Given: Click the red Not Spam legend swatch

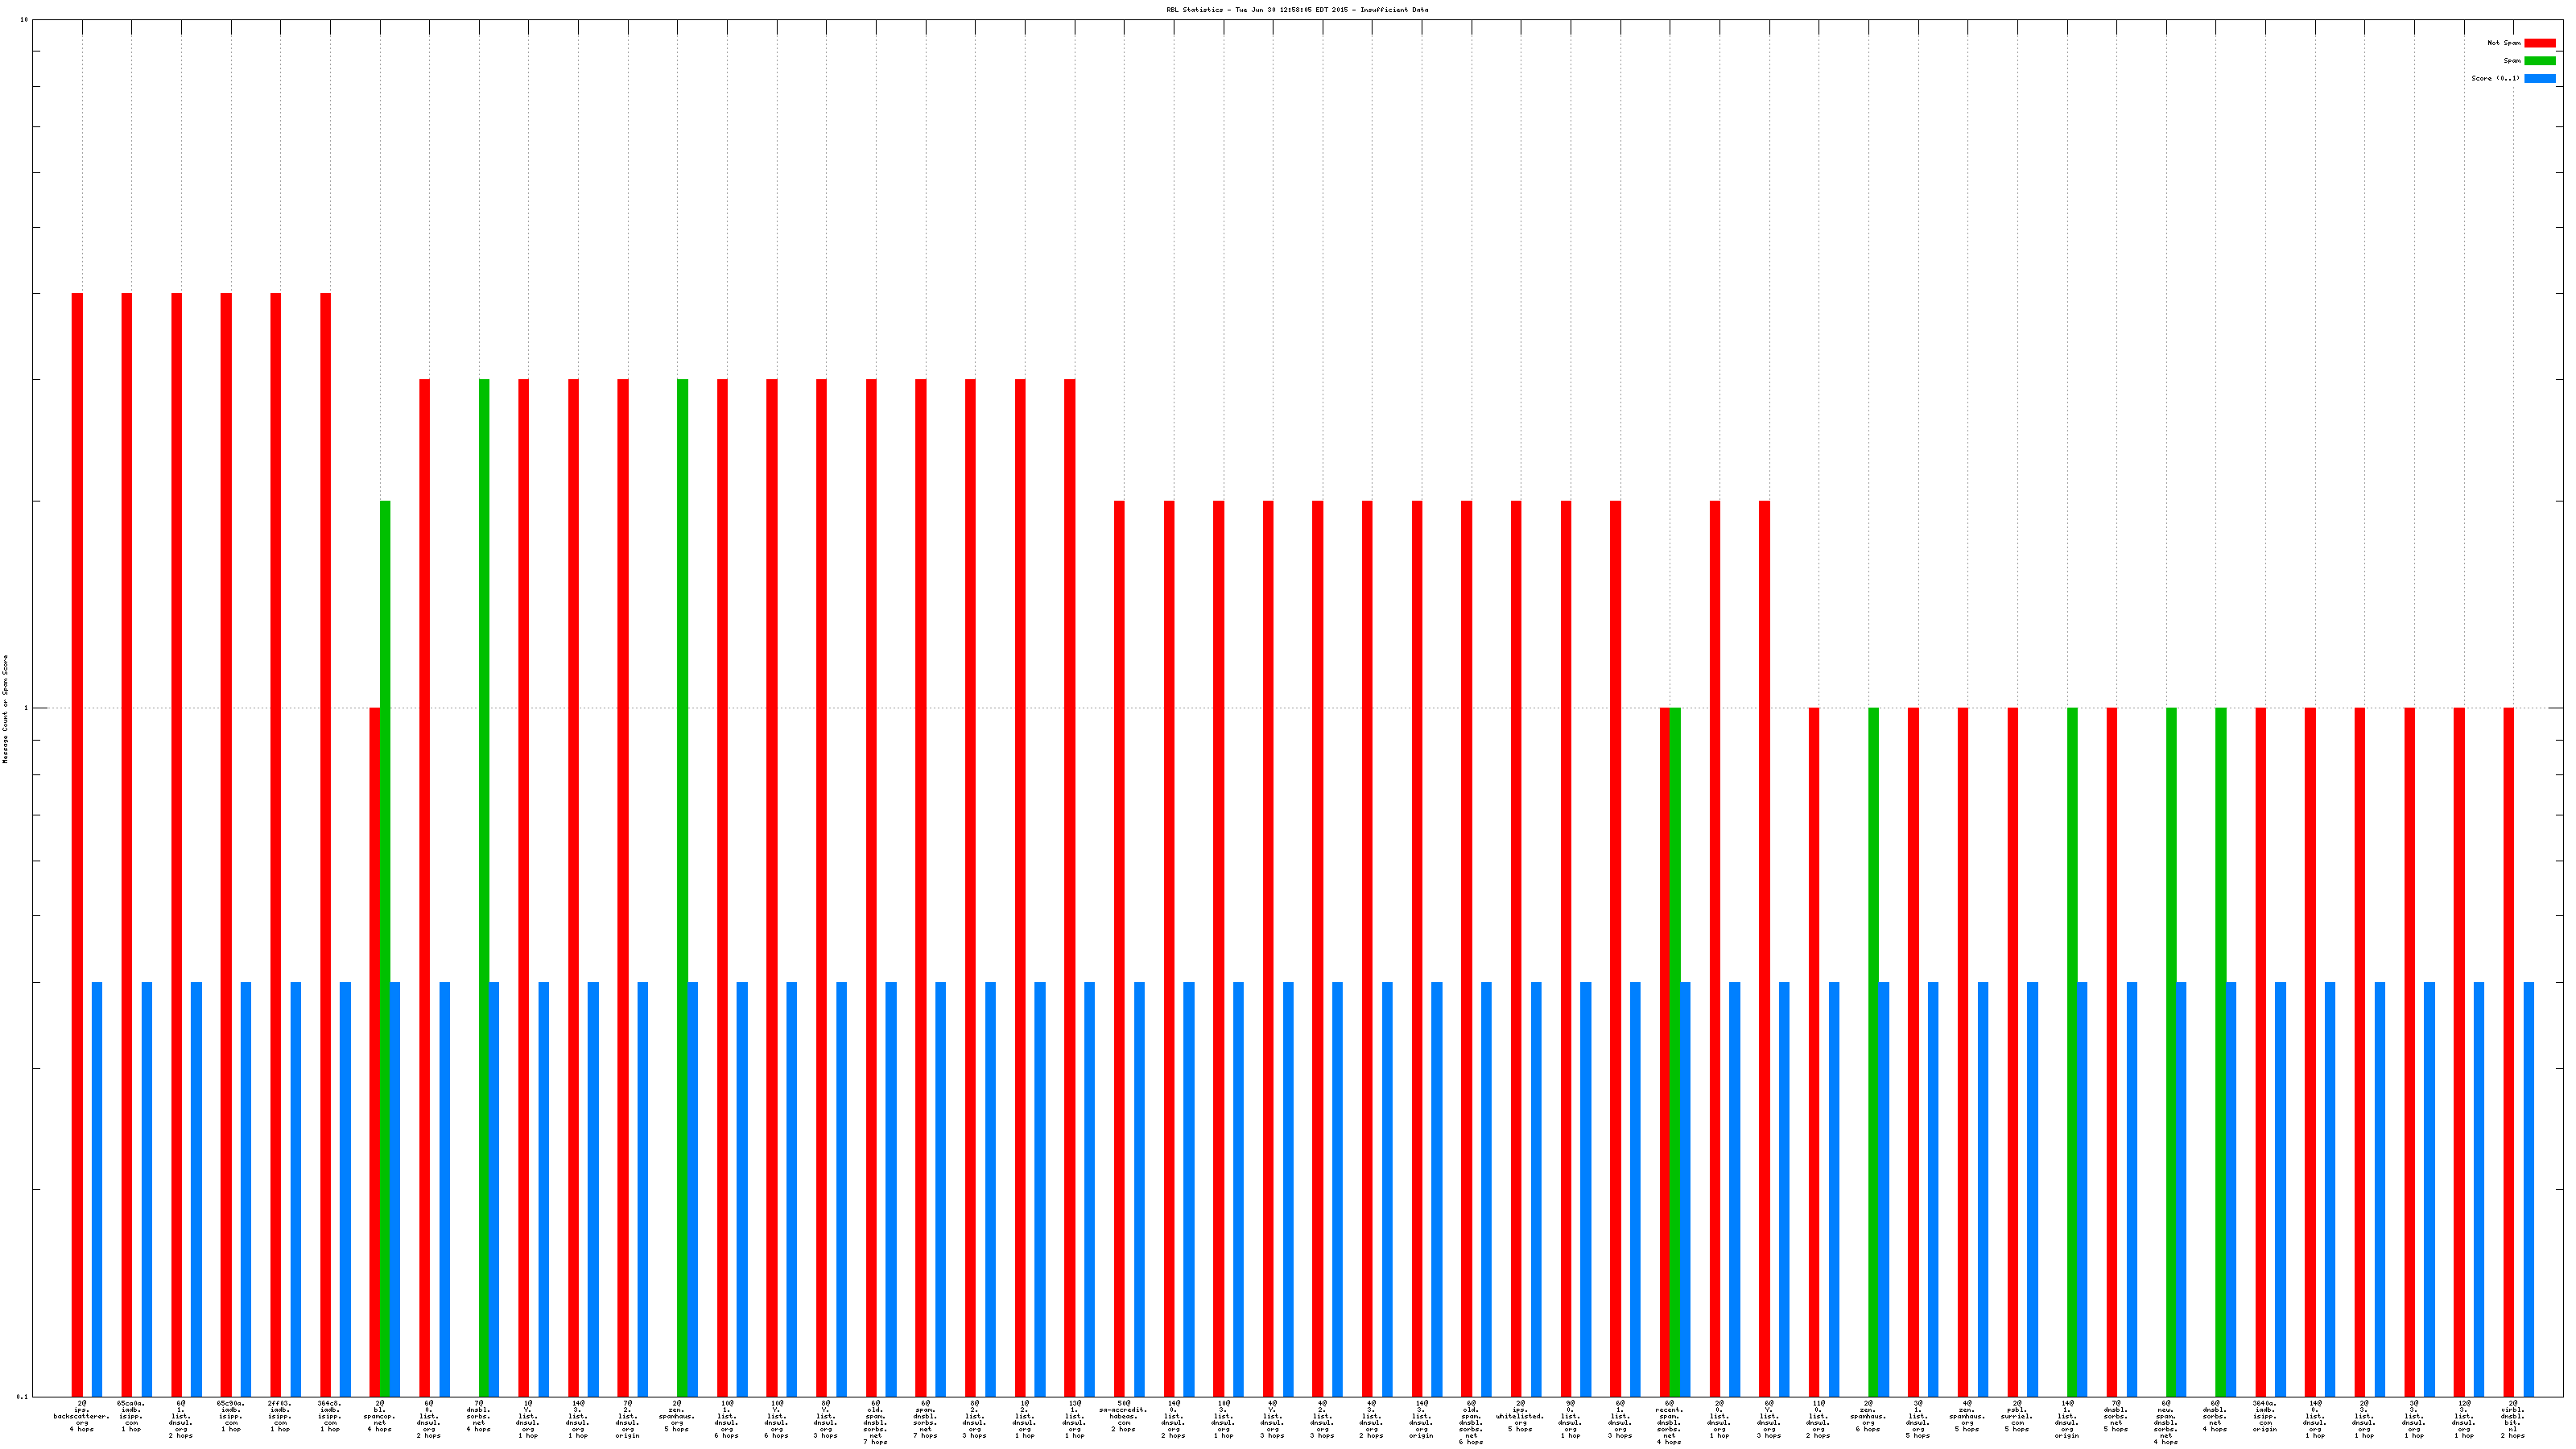Looking at the screenshot, I should click(2539, 43).
